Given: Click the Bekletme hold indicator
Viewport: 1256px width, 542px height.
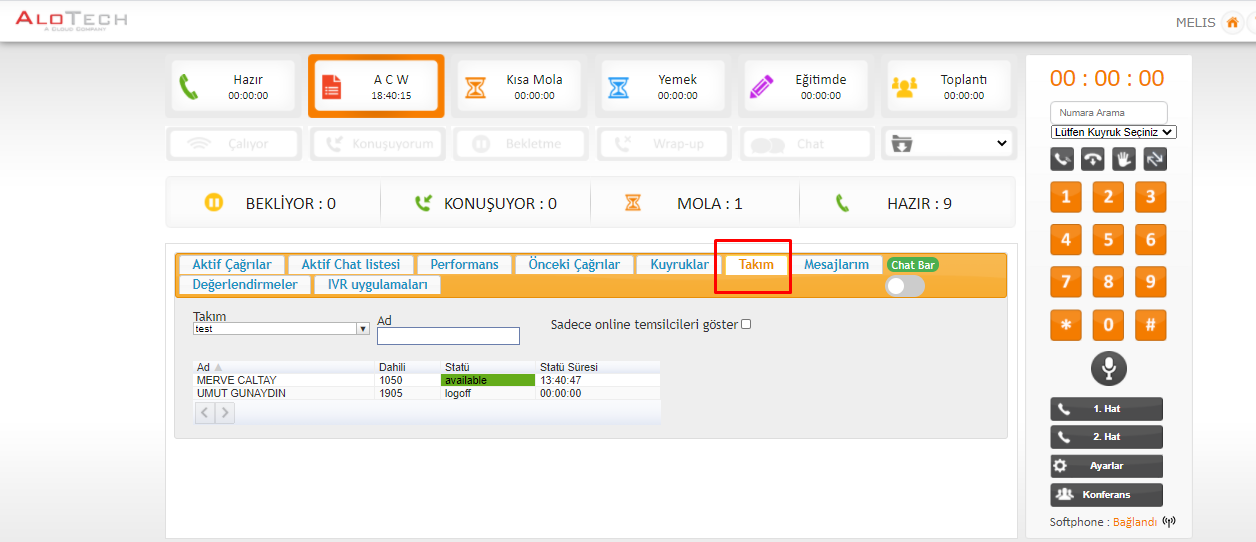Looking at the screenshot, I should [521, 144].
